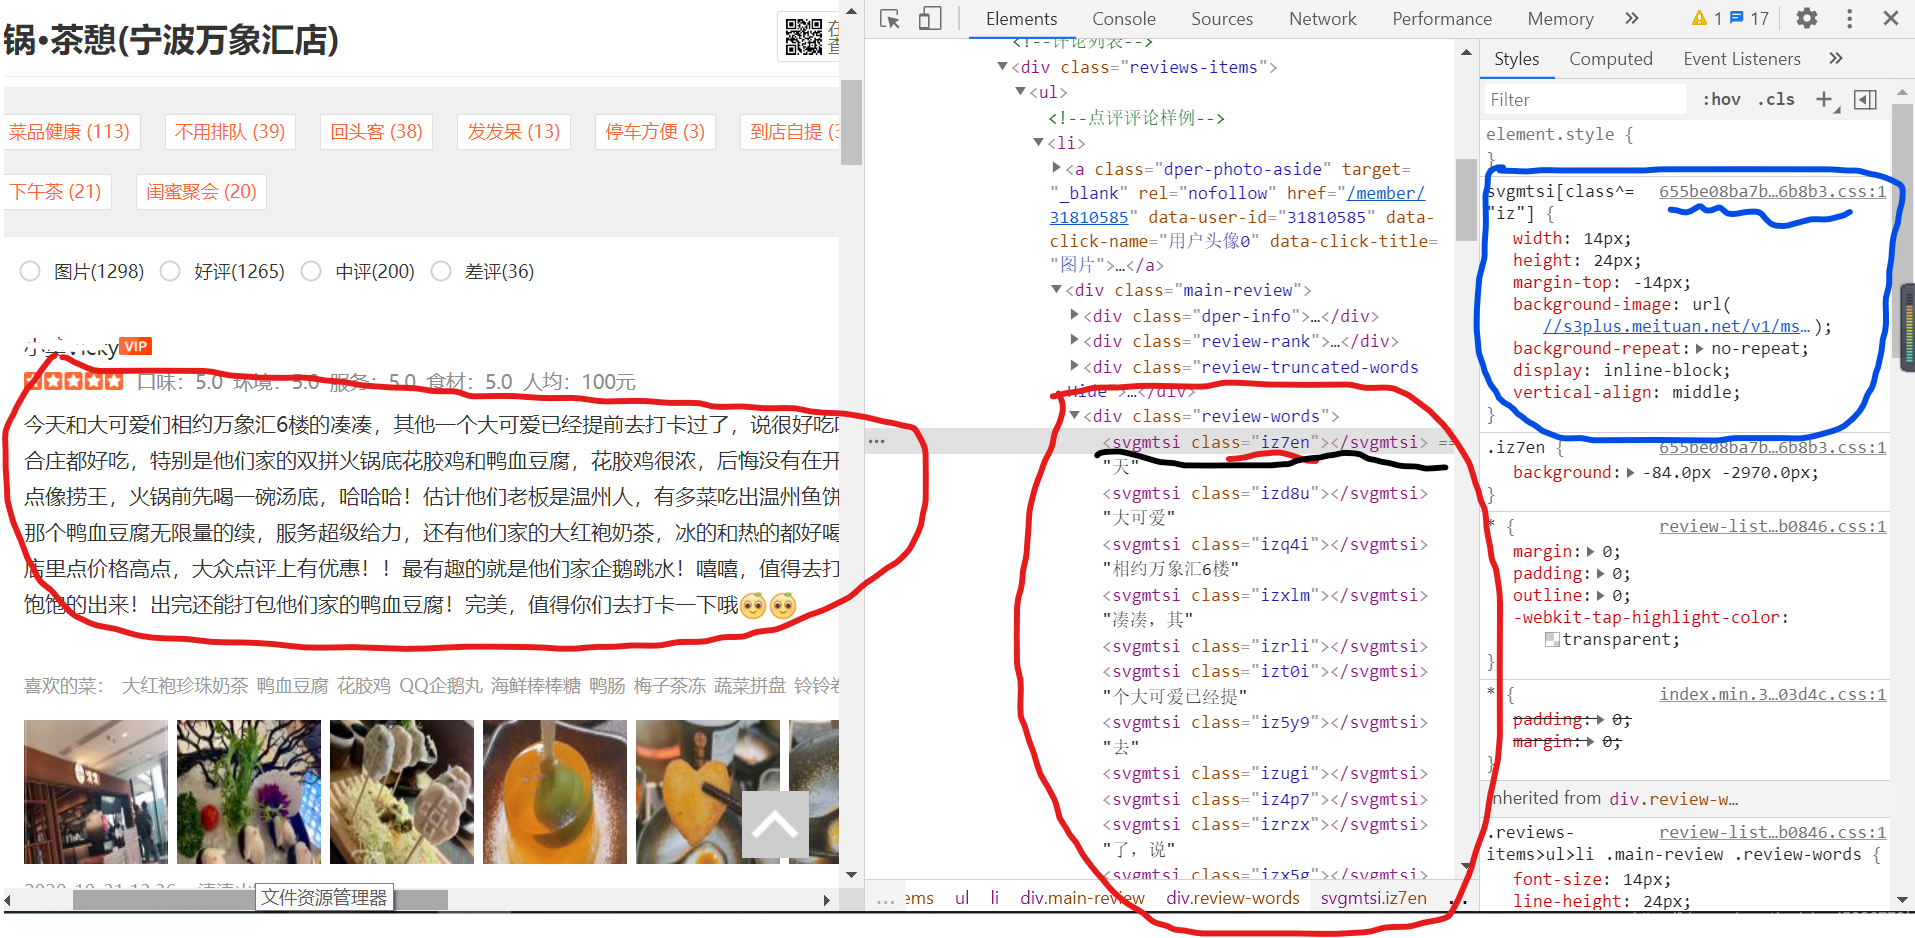
Task: Activate the inspect element picker icon
Action: (890, 19)
